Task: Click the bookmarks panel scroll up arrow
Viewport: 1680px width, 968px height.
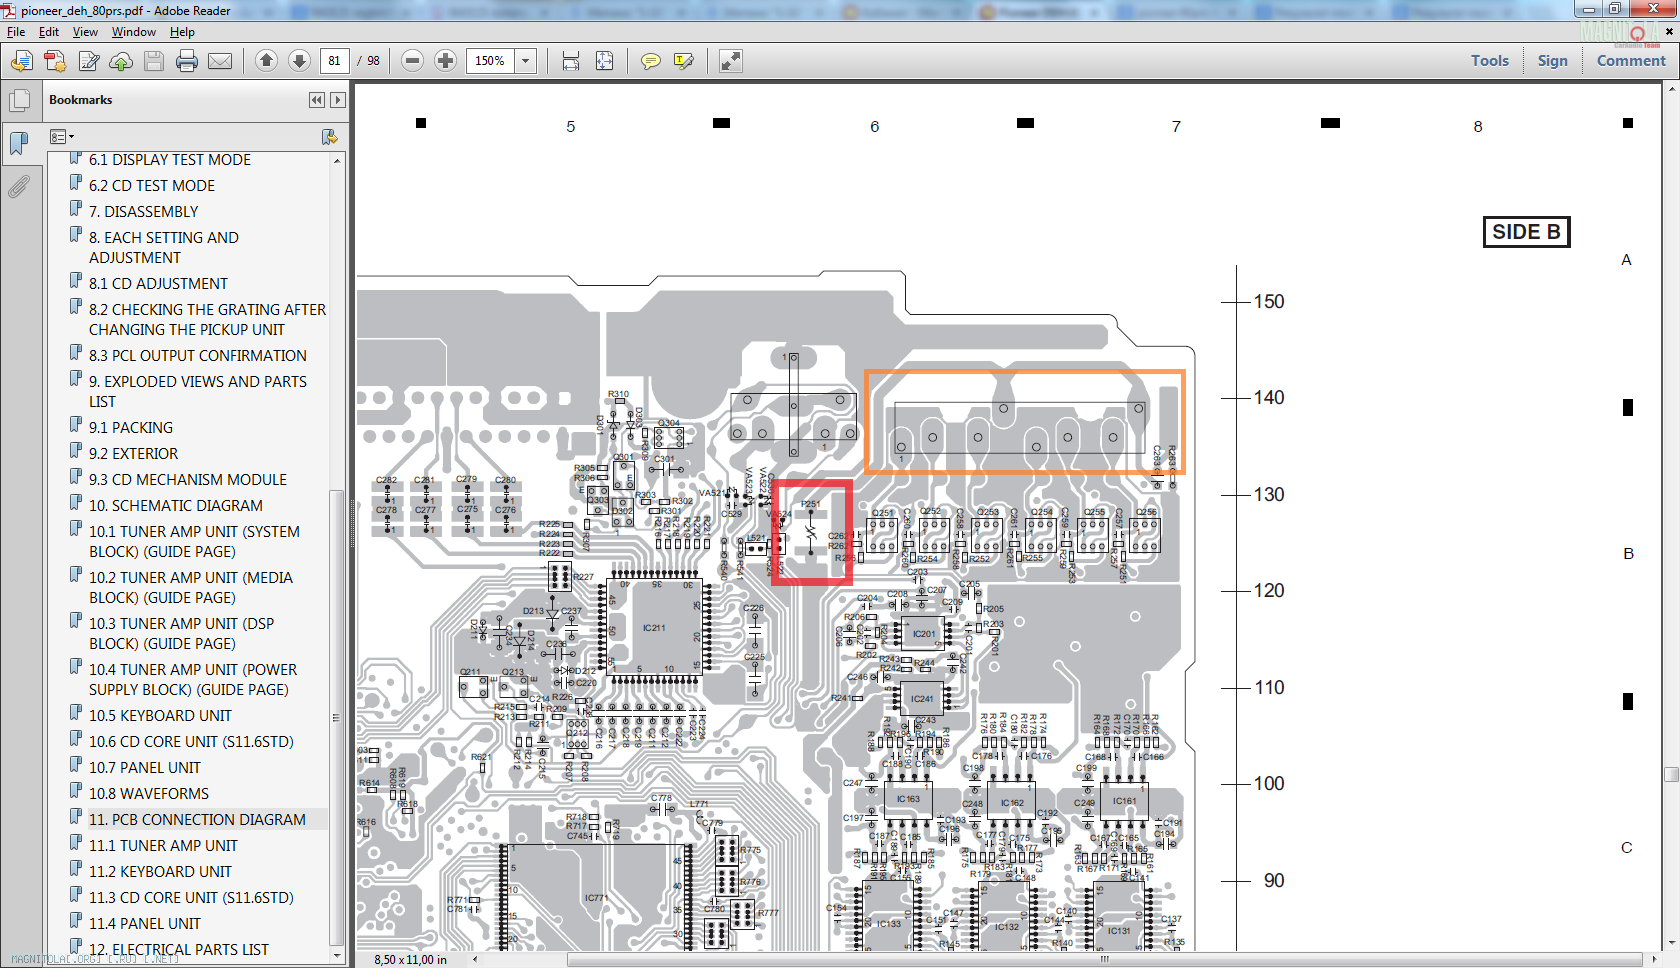Action: pyautogui.click(x=337, y=160)
